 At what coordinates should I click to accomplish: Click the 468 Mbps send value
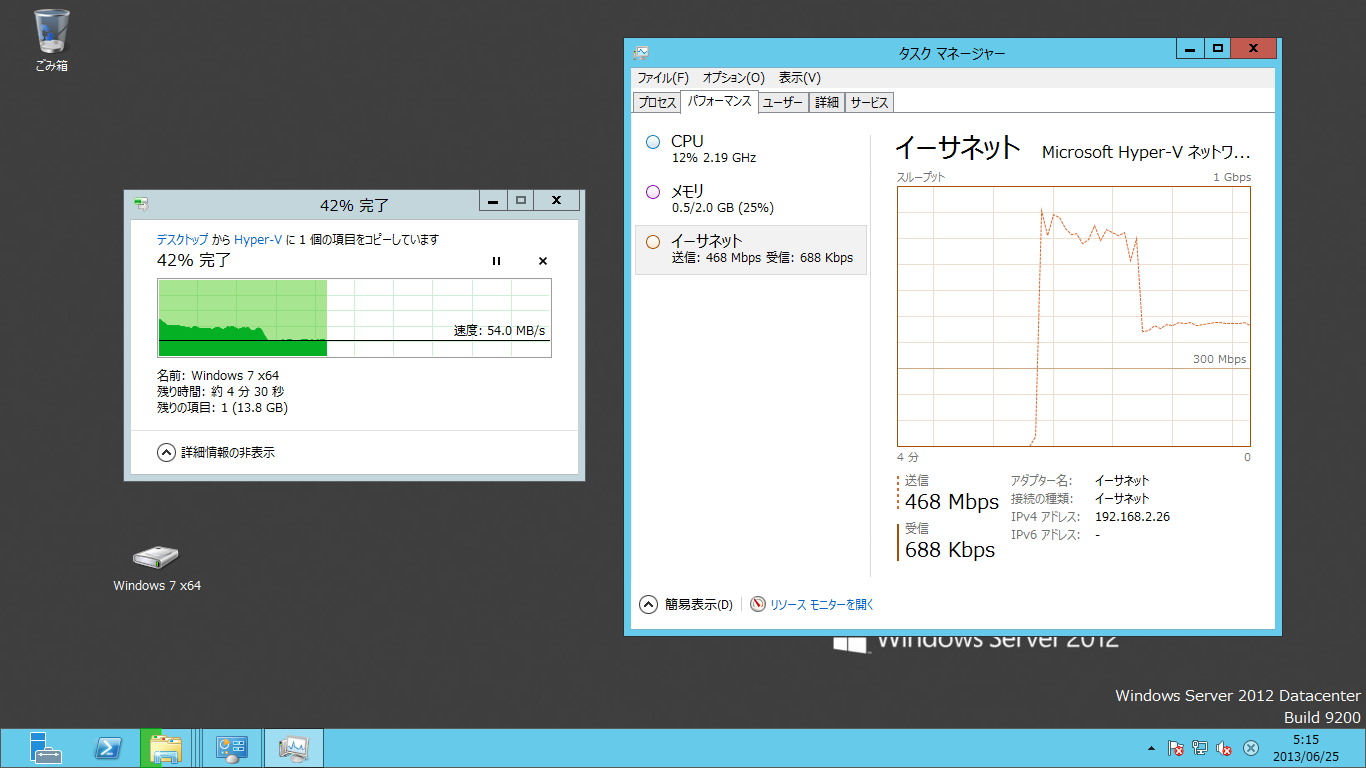952,502
